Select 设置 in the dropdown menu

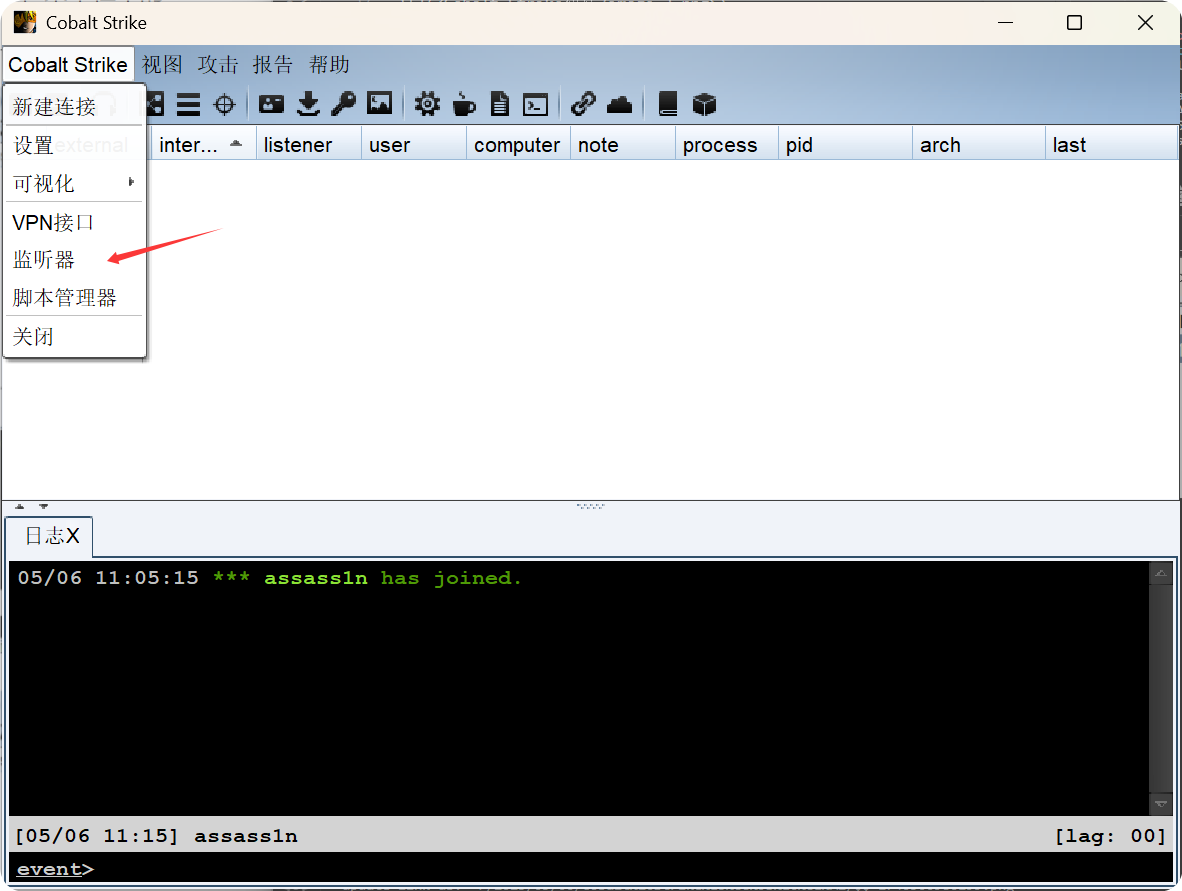[x=75, y=145]
